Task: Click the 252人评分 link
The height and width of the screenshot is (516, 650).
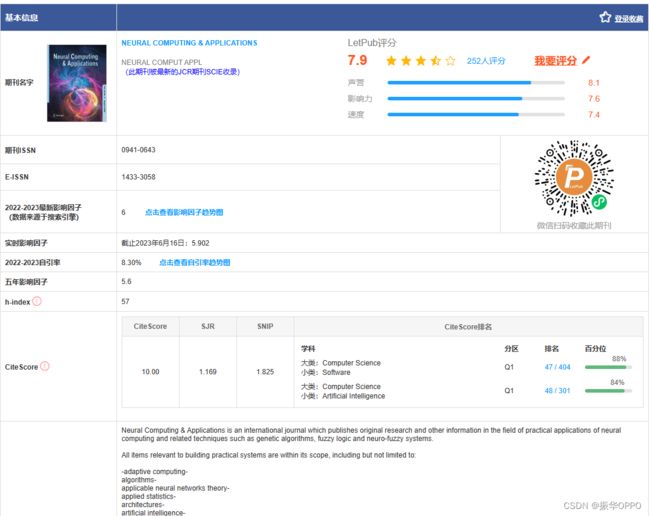Action: pyautogui.click(x=486, y=61)
